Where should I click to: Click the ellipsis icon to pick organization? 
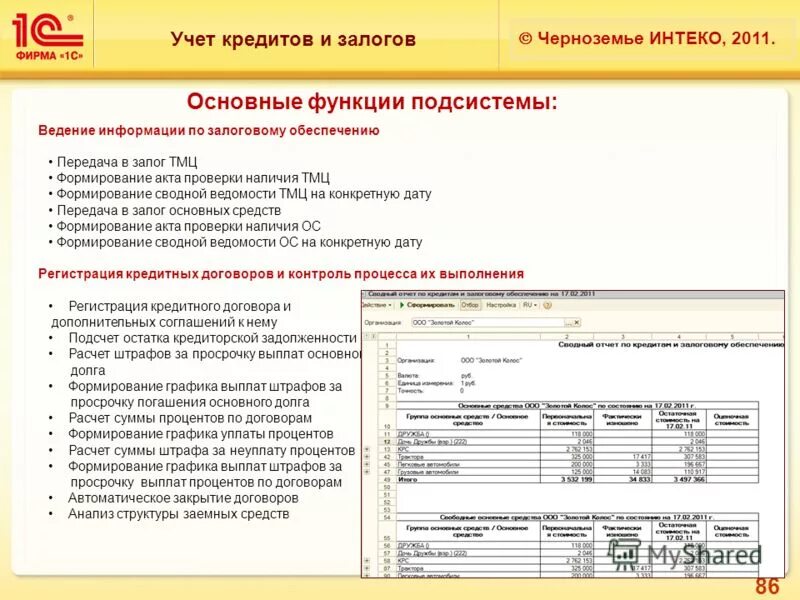[568, 321]
